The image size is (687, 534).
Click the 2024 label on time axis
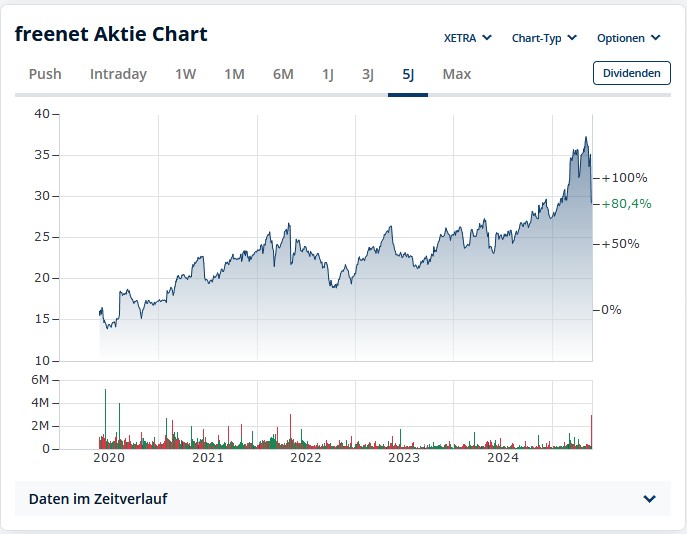503,458
